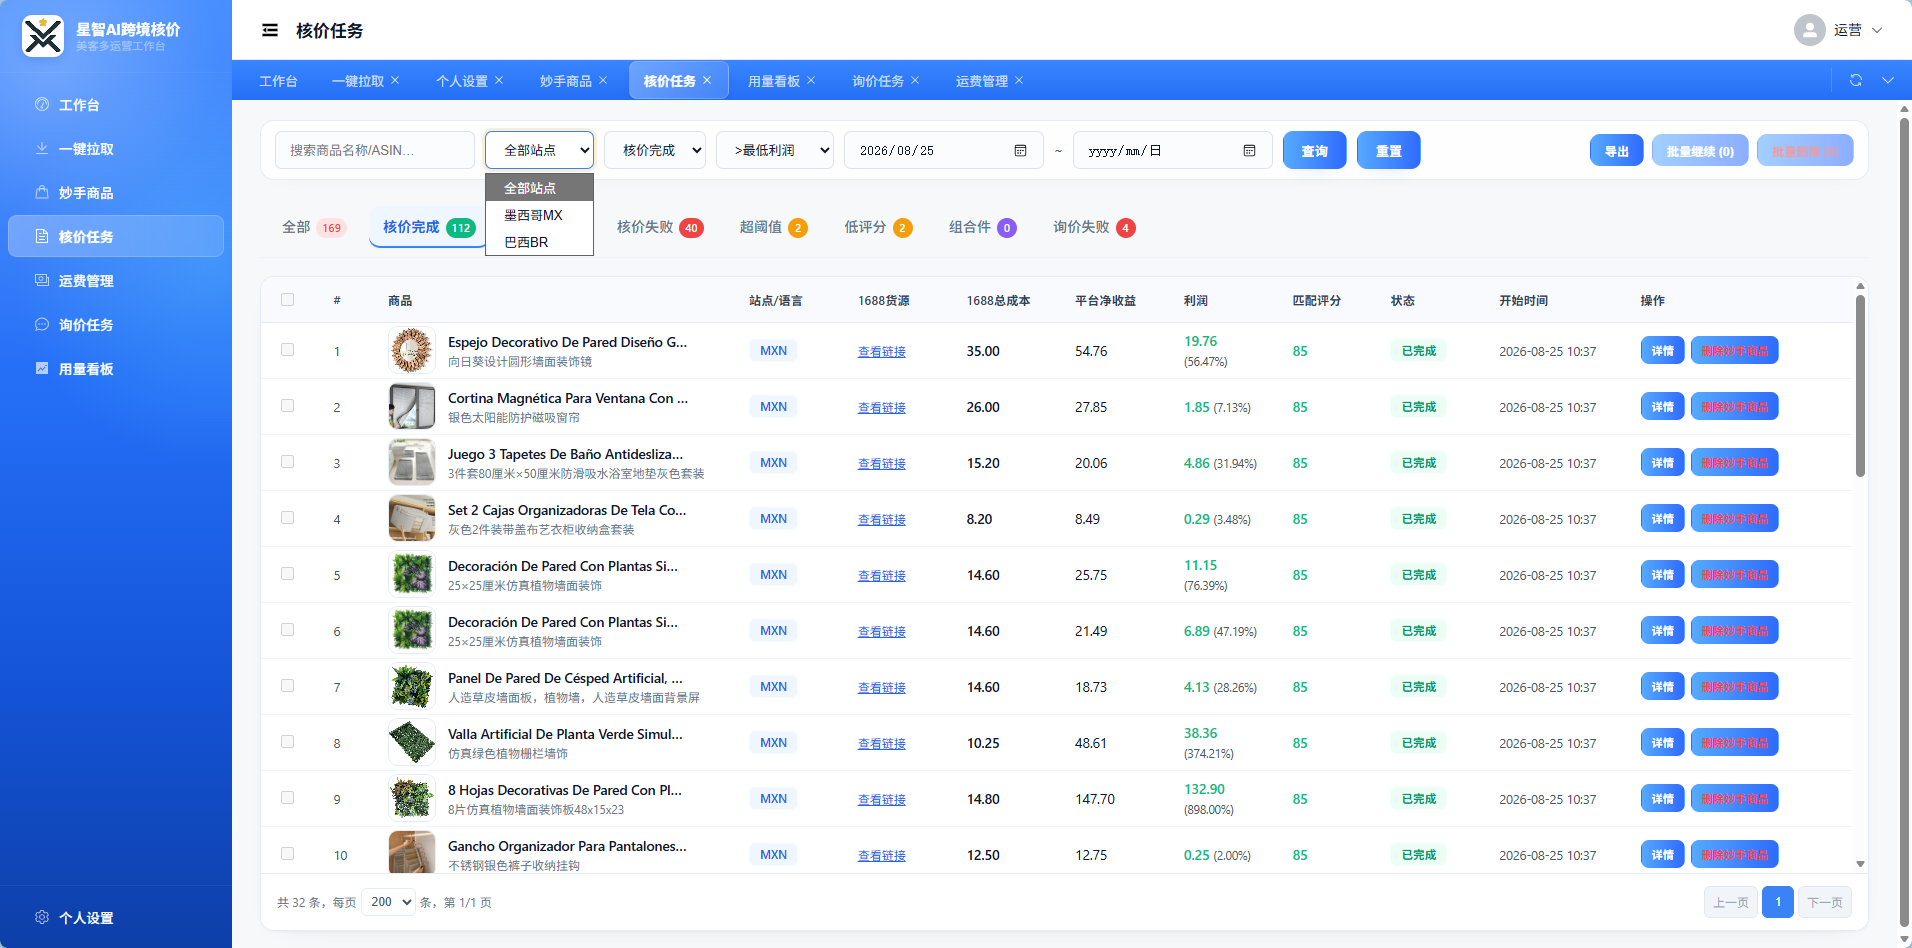Close the 询价任务 tab
Viewport: 1912px width, 948px height.
915,80
